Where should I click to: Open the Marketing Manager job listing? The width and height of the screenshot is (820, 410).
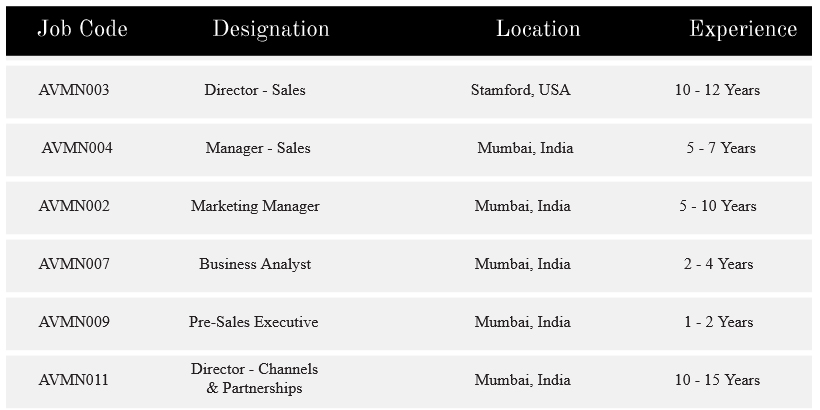pyautogui.click(x=255, y=206)
